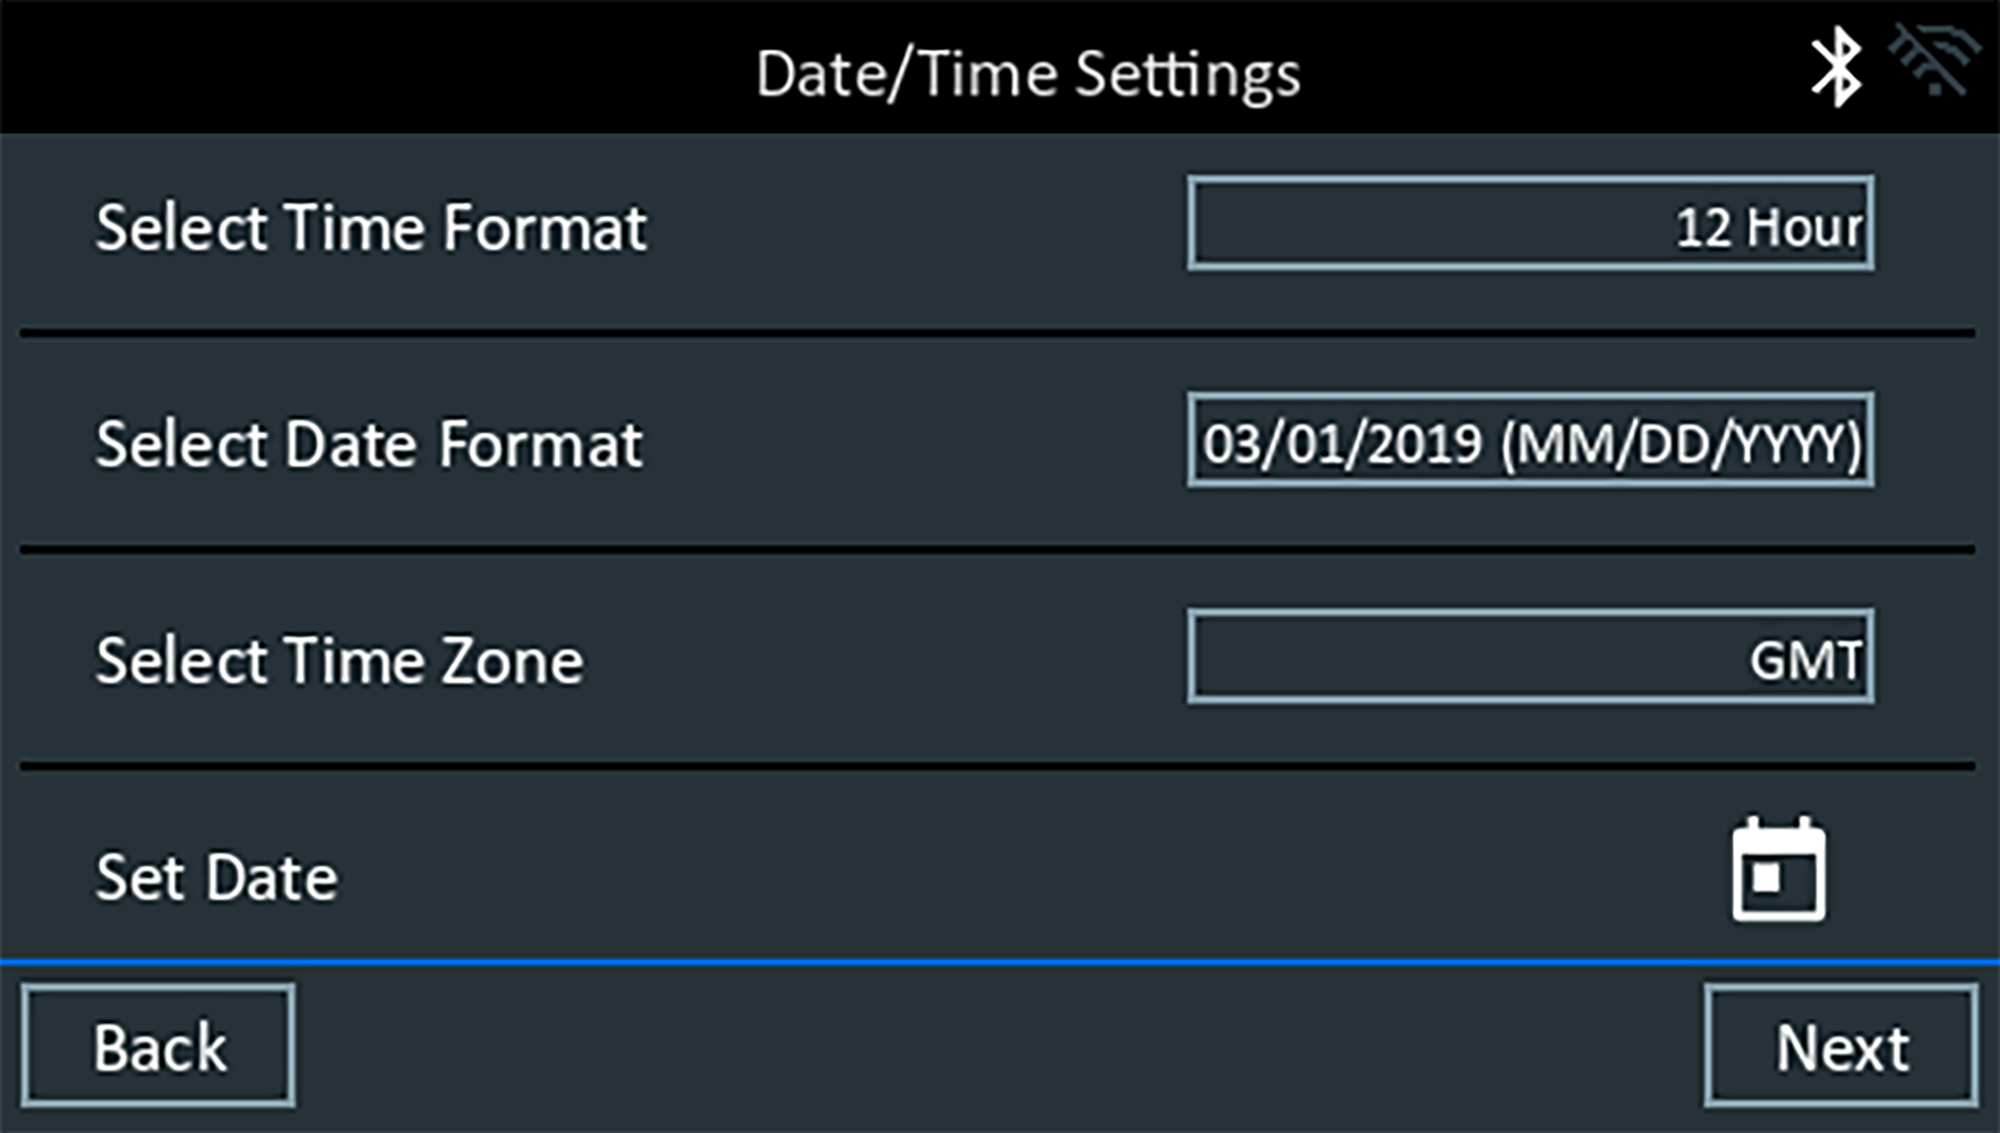Click the Select Time Zone label

(339, 661)
